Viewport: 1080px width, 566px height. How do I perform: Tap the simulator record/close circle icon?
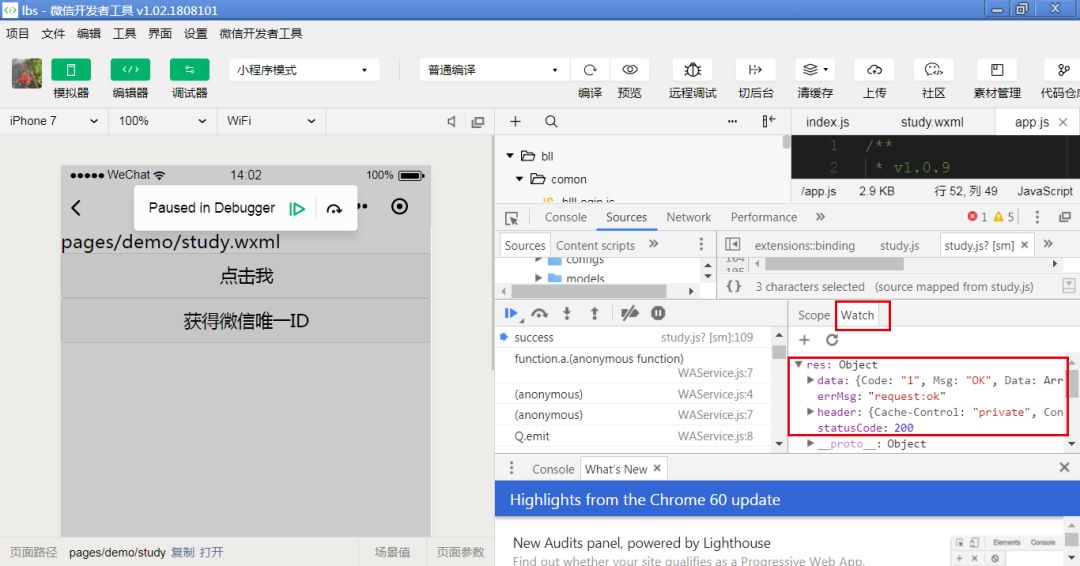pos(399,206)
